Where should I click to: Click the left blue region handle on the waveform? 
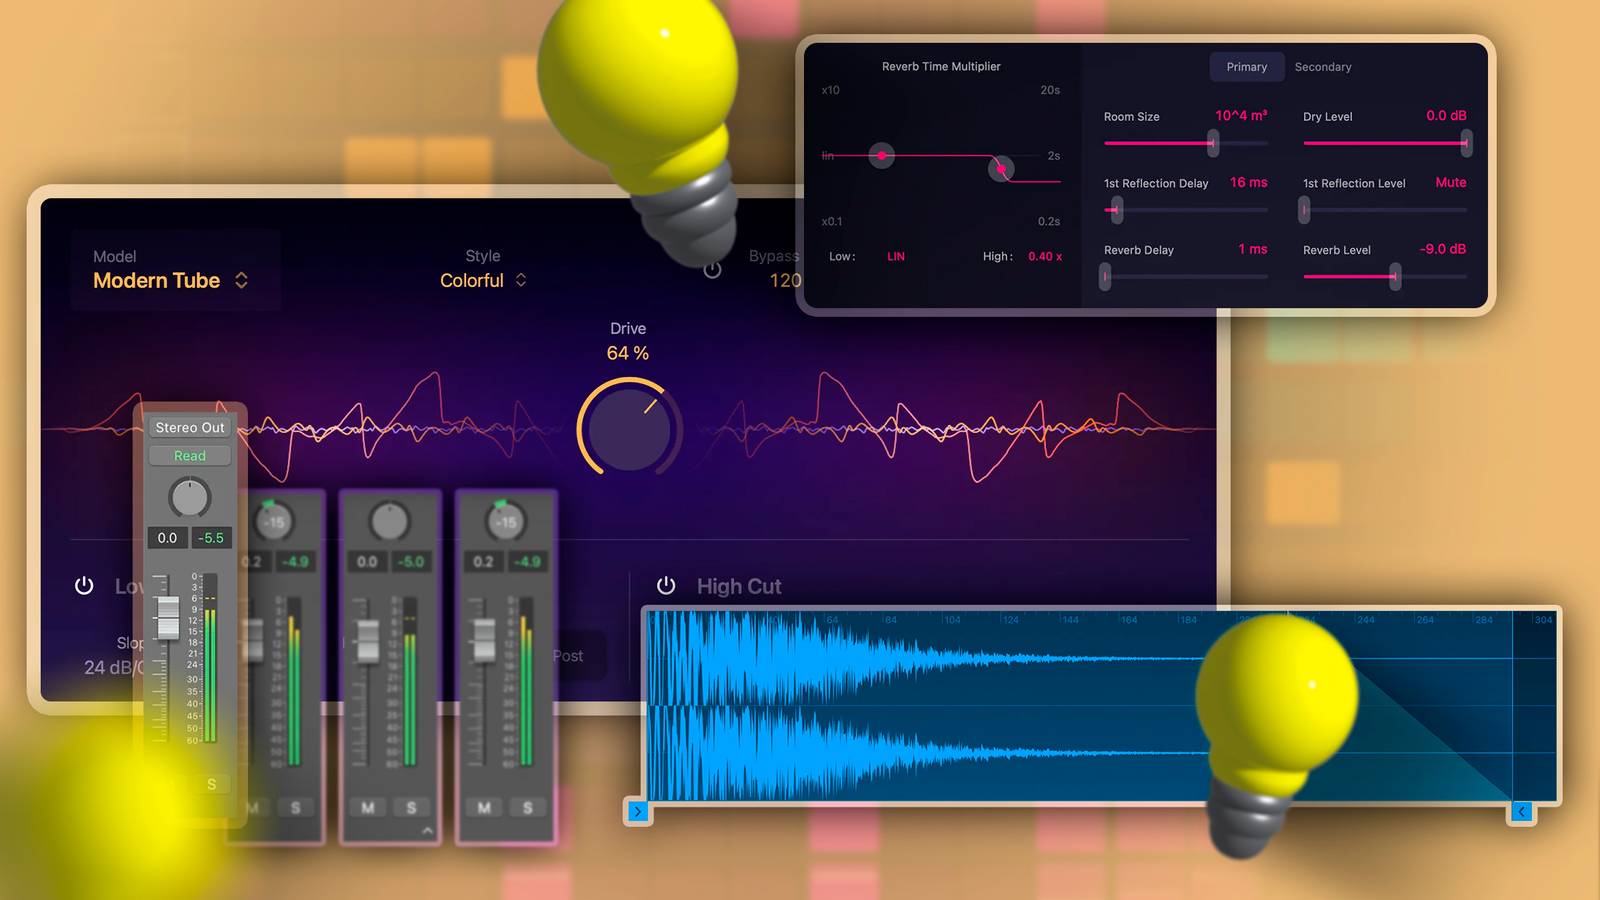639,811
